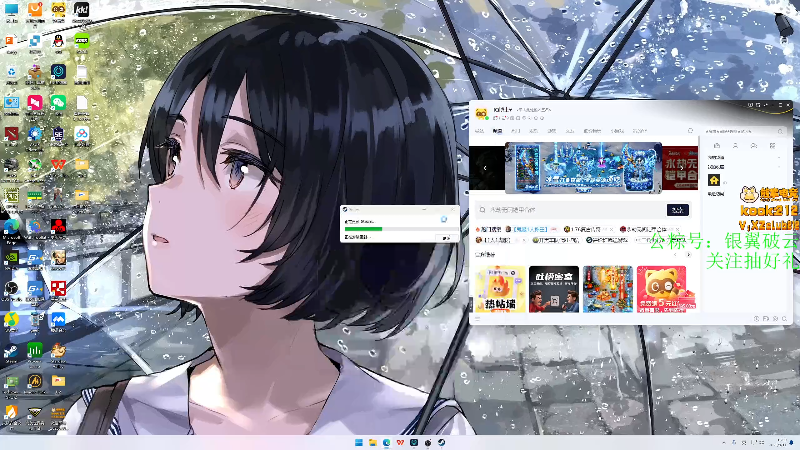Open File Explorer from the taskbar
Screen dimensions: 800x450
tap(372, 442)
